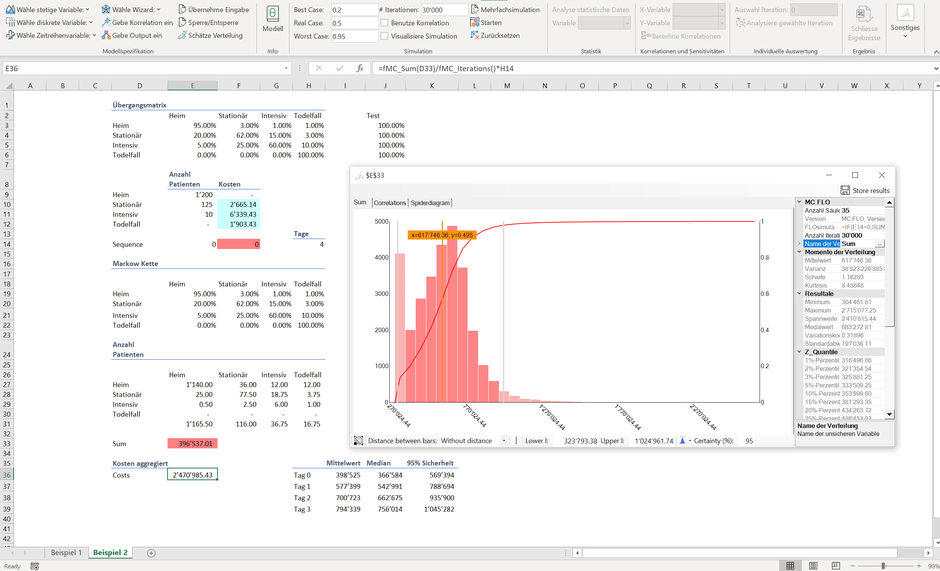Click the Upper limit value 1'024'961.74
The height and width of the screenshot is (571, 940).
654,441
